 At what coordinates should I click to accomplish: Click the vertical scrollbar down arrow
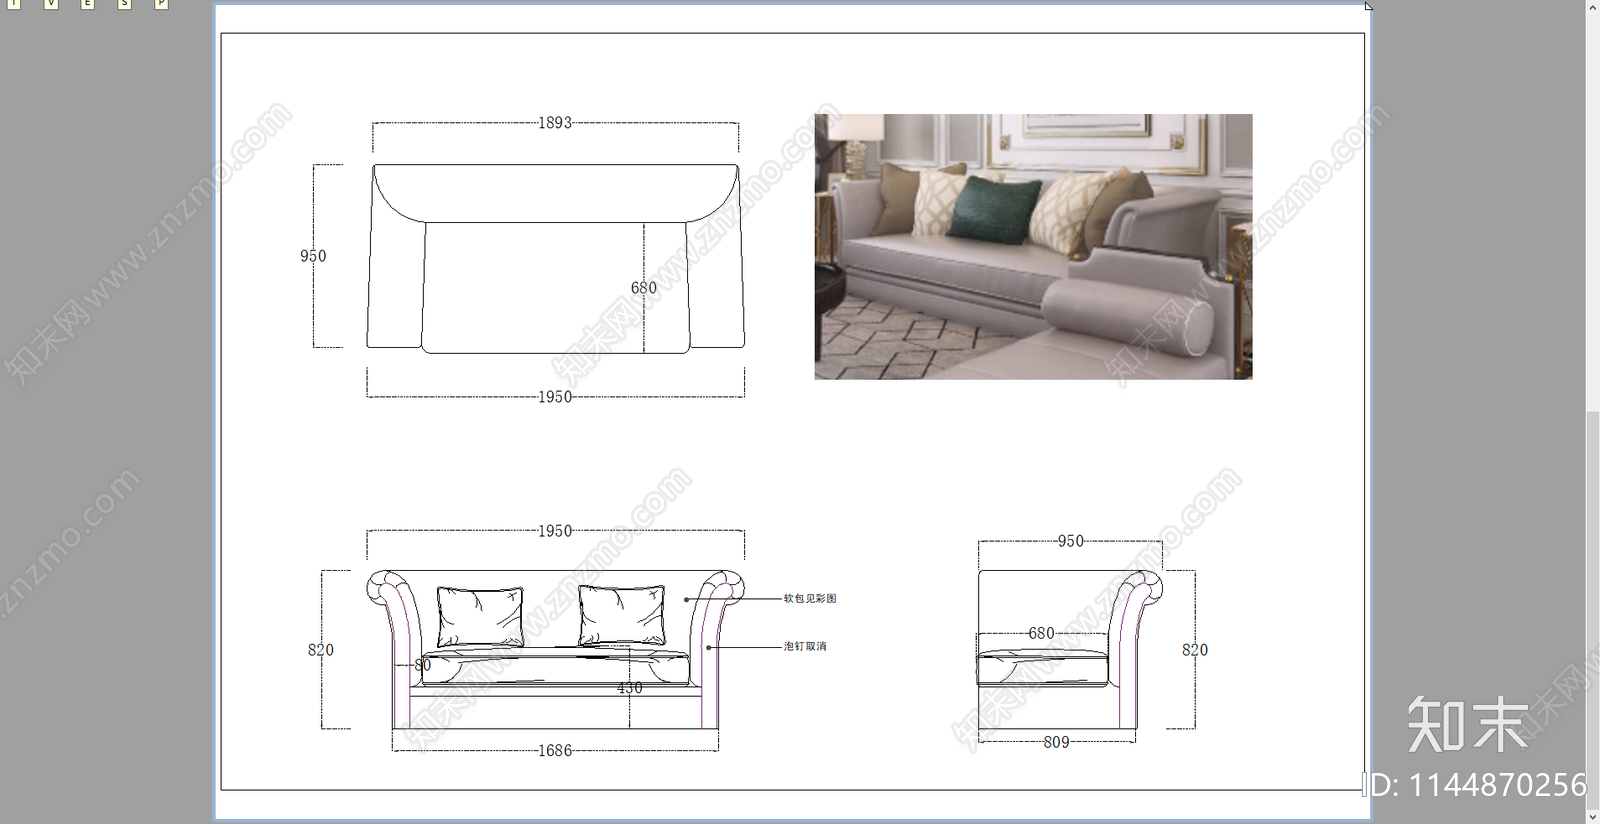click(x=1593, y=817)
